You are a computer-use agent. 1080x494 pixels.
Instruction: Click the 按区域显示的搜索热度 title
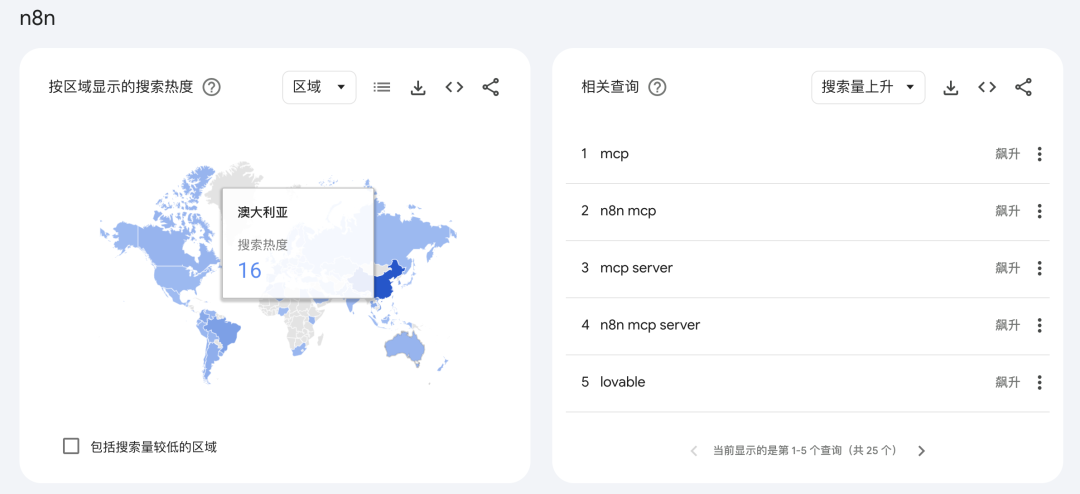point(121,88)
